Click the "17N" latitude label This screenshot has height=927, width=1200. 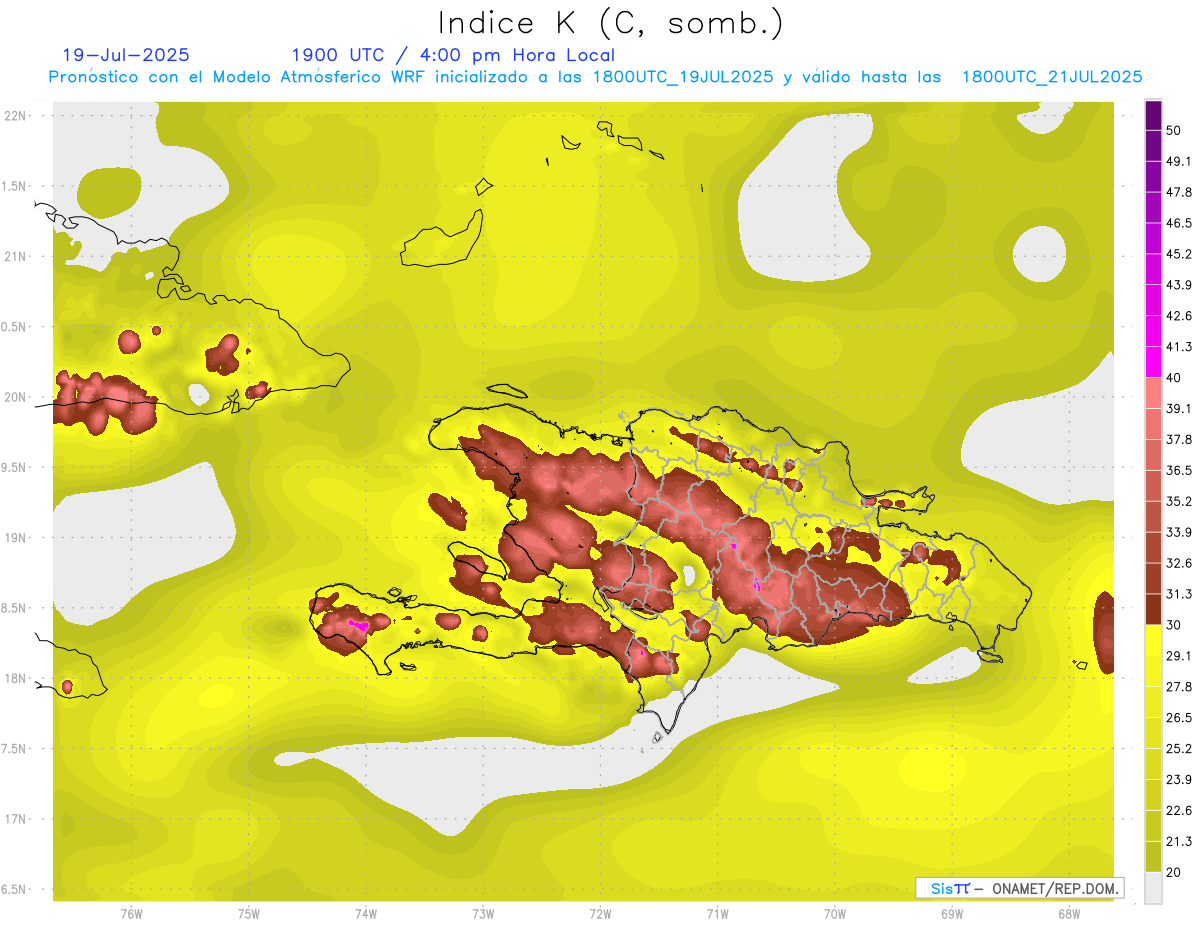pyautogui.click(x=15, y=819)
